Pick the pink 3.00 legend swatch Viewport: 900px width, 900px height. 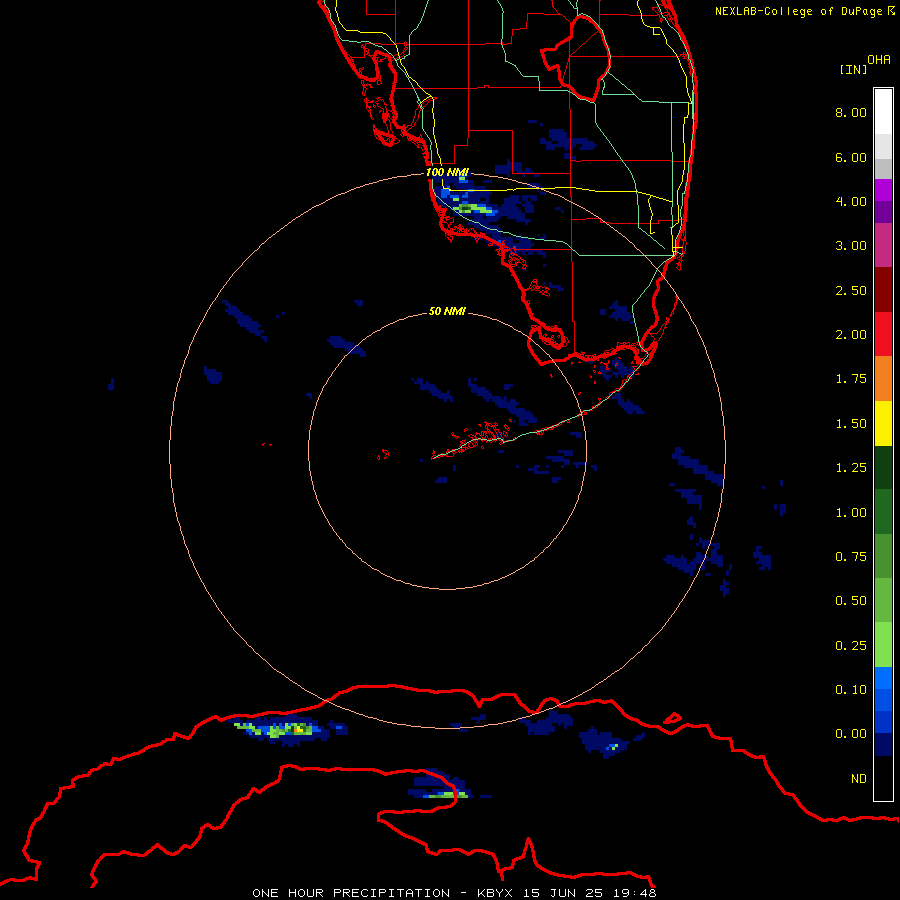883,246
